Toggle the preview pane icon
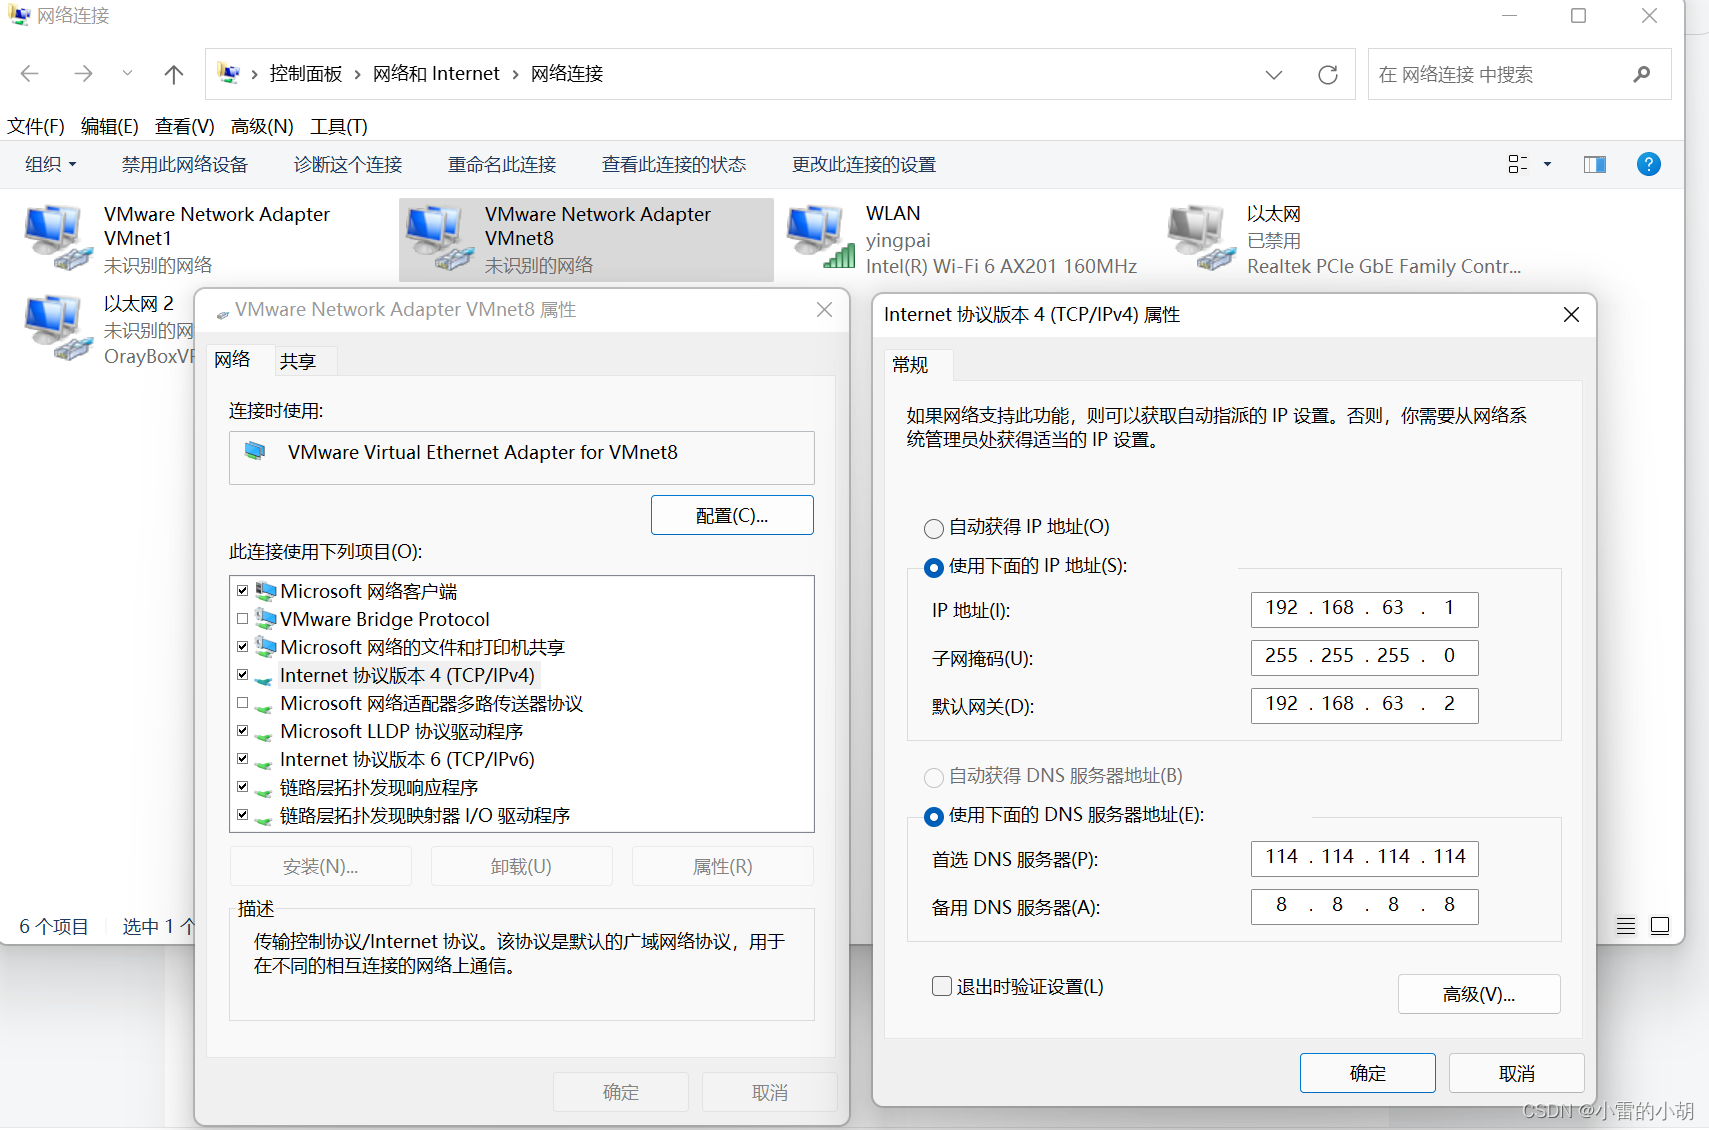Image resolution: width=1709 pixels, height=1130 pixels. click(x=1595, y=164)
